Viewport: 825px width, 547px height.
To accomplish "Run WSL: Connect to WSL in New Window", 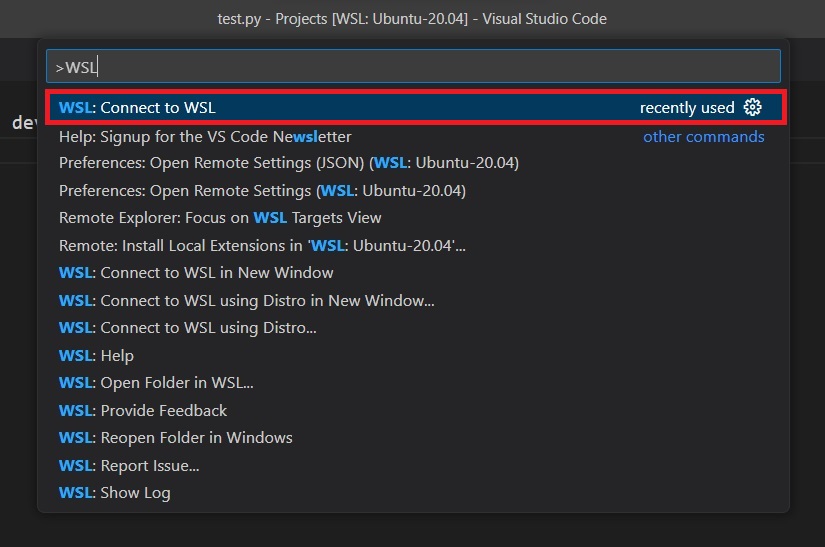I will point(413,273).
